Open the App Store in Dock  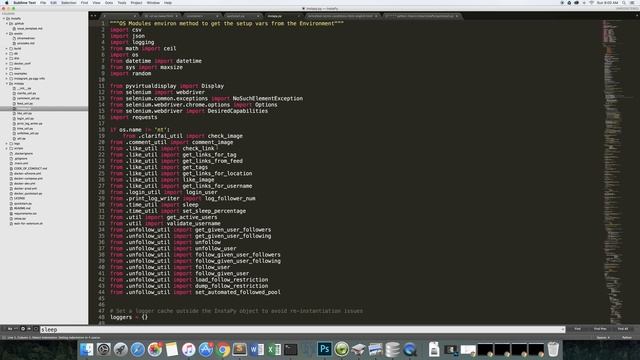pos(206,349)
